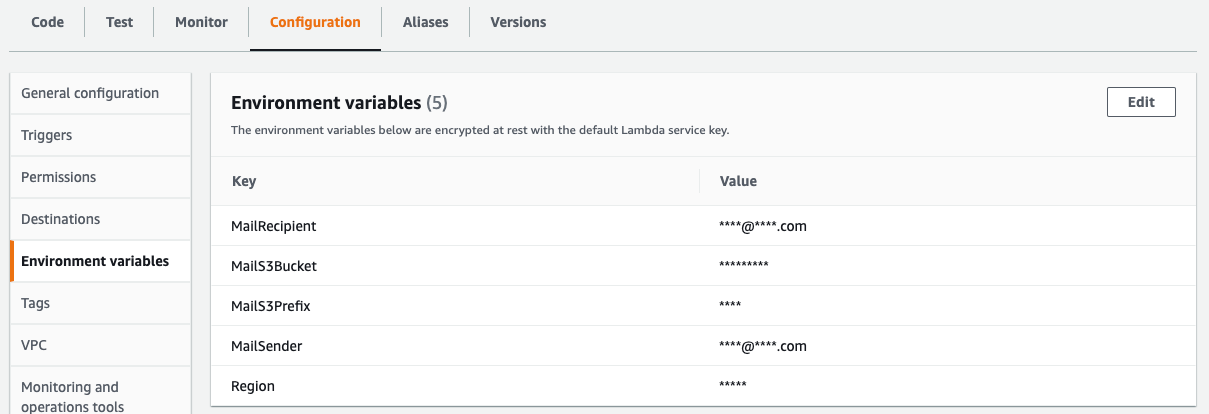The width and height of the screenshot is (1209, 414).
Task: Select the Configuration tab
Action: click(x=315, y=22)
